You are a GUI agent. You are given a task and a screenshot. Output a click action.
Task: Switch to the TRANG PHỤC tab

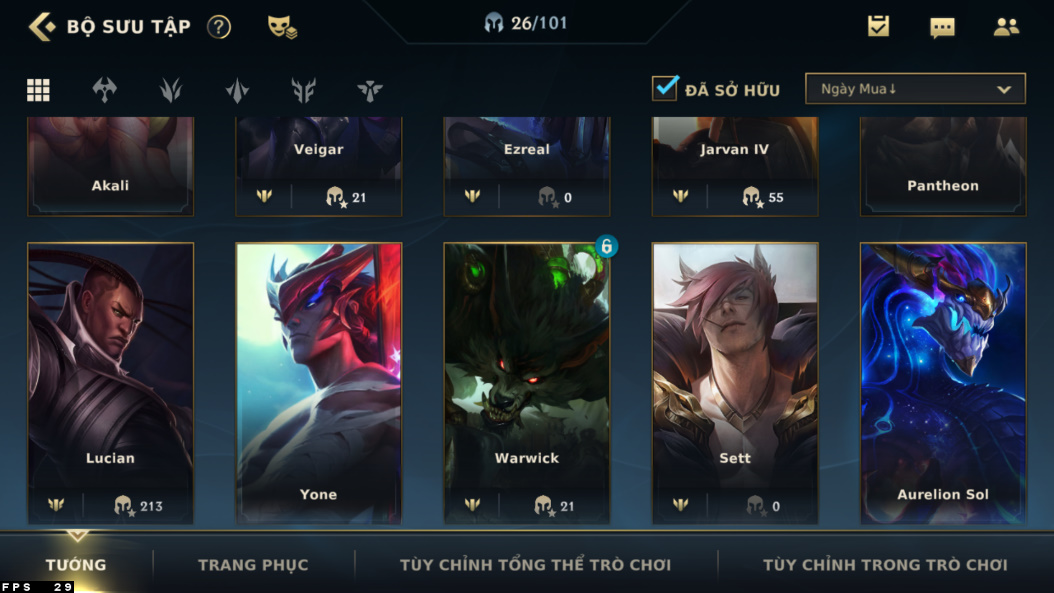(253, 565)
